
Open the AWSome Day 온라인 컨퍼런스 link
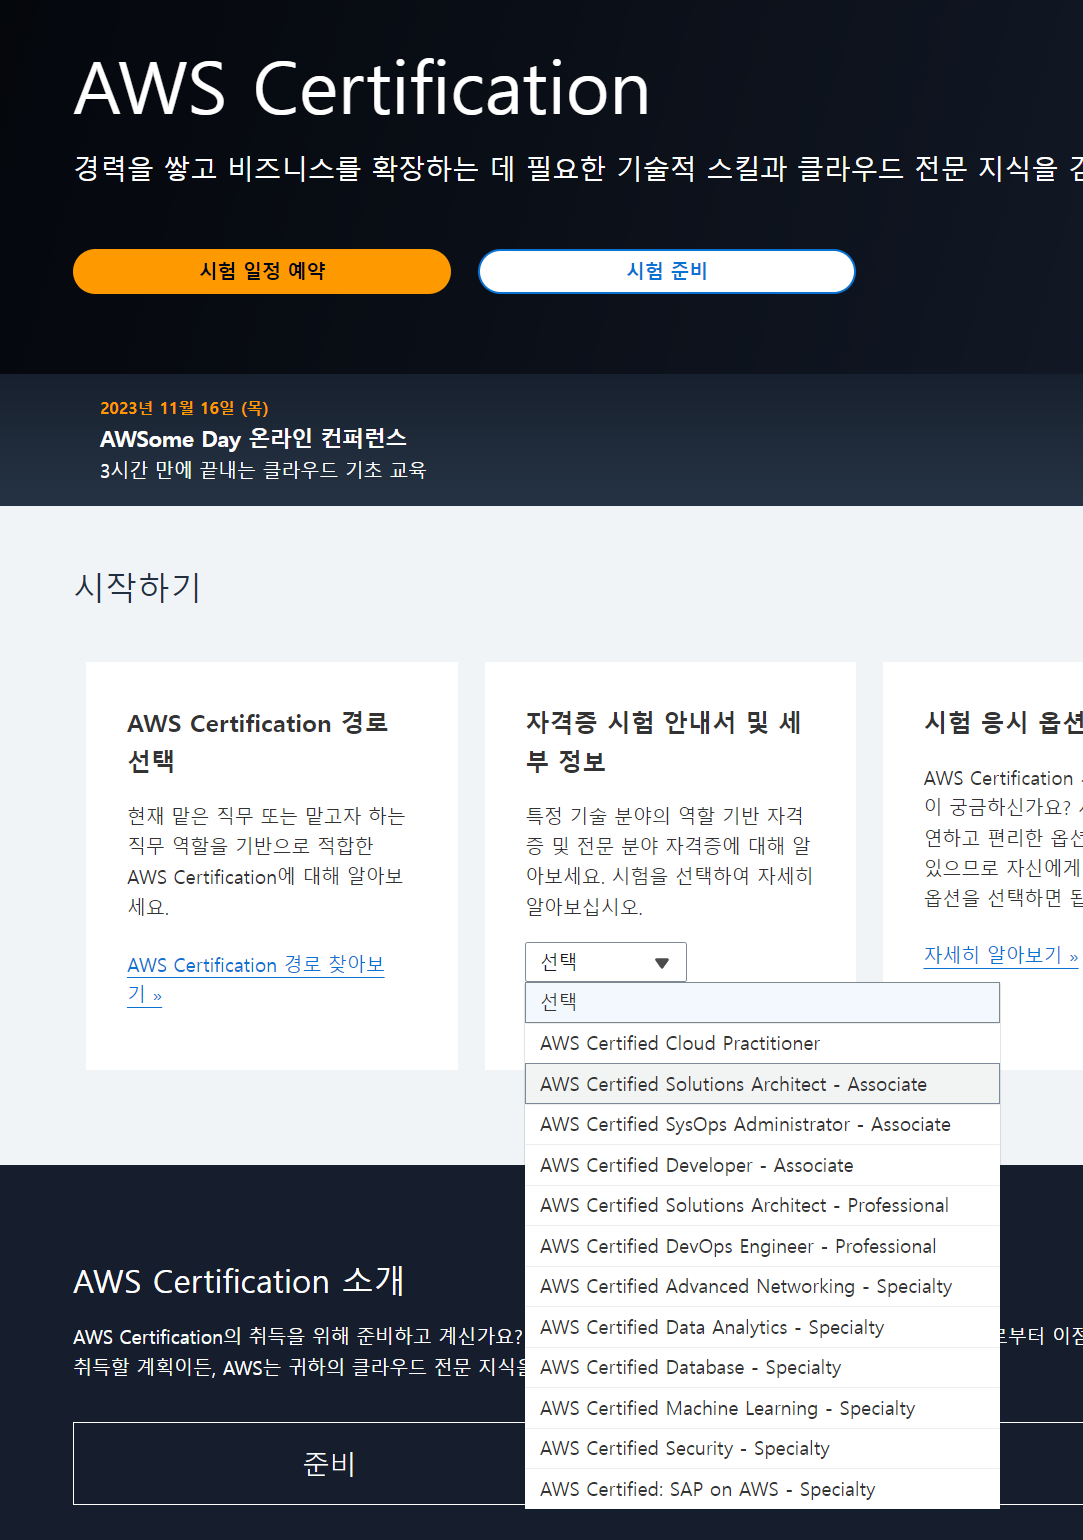[253, 438]
